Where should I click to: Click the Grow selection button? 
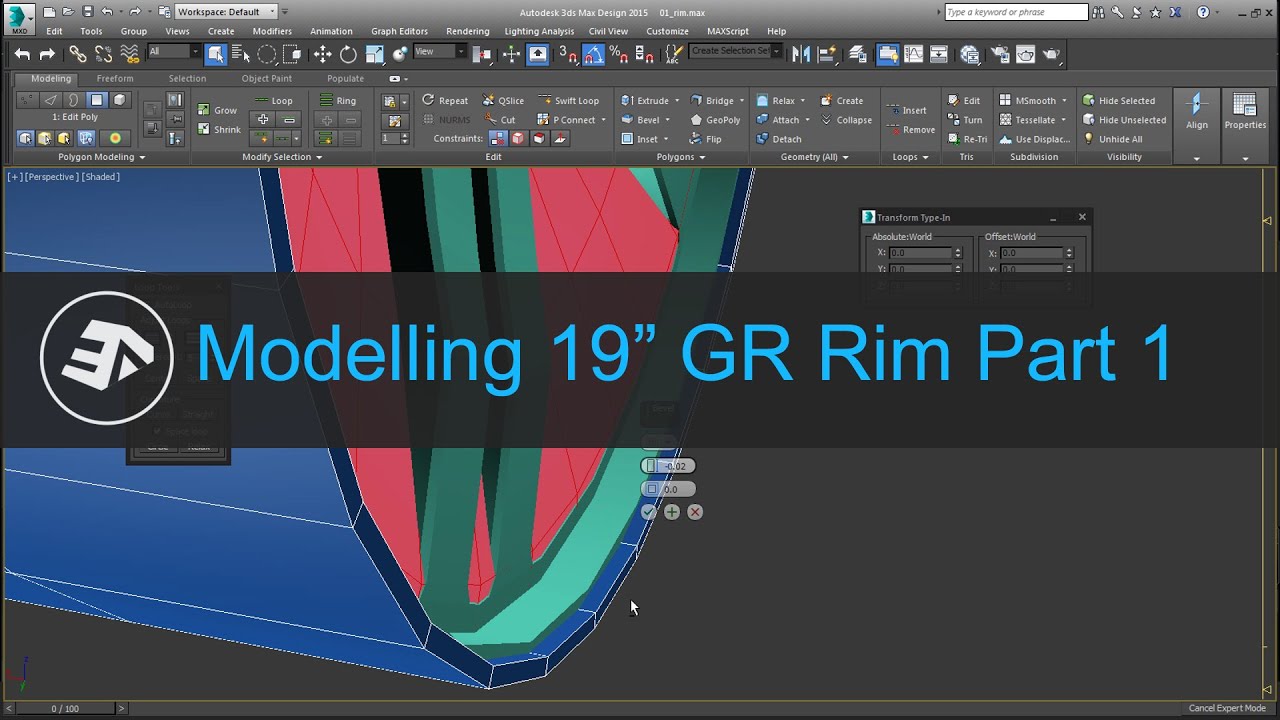218,110
